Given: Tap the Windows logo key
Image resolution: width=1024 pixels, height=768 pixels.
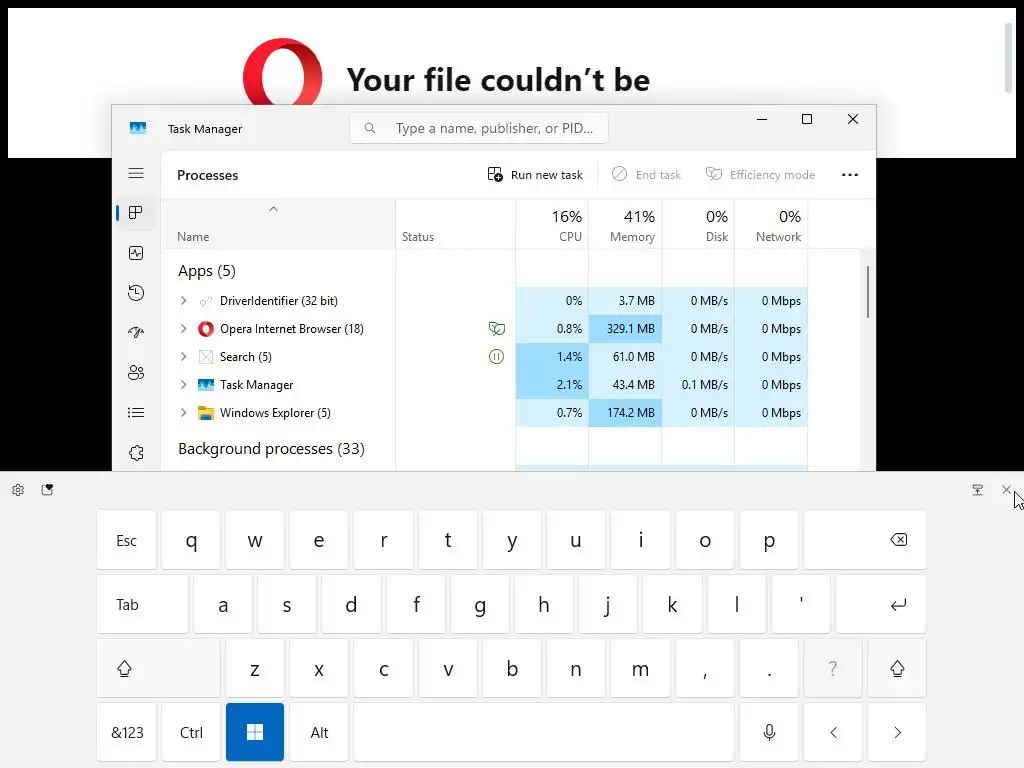Looking at the screenshot, I should pyautogui.click(x=255, y=732).
